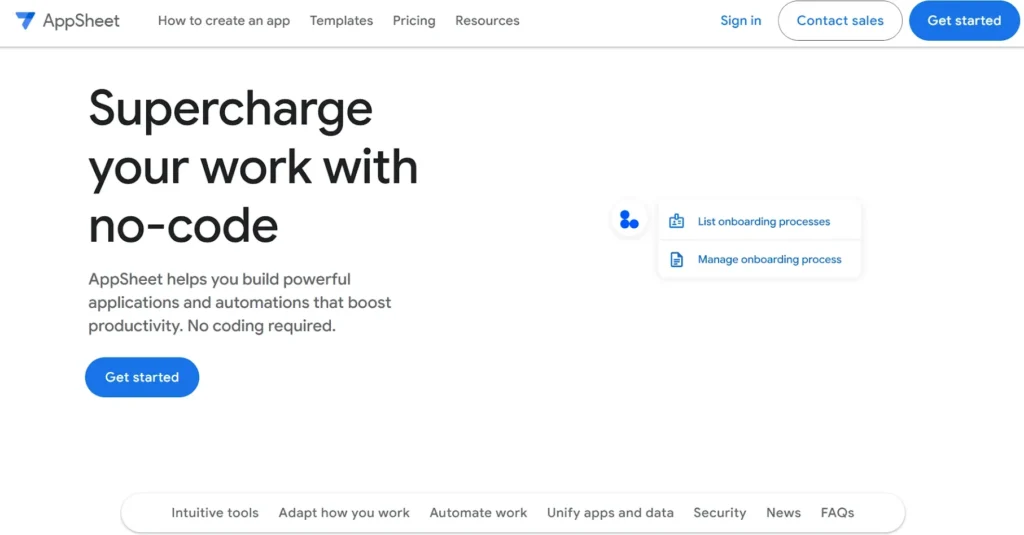Screen dimensions: 1024x535
Task: Open the Resources menu
Action: [487, 21]
